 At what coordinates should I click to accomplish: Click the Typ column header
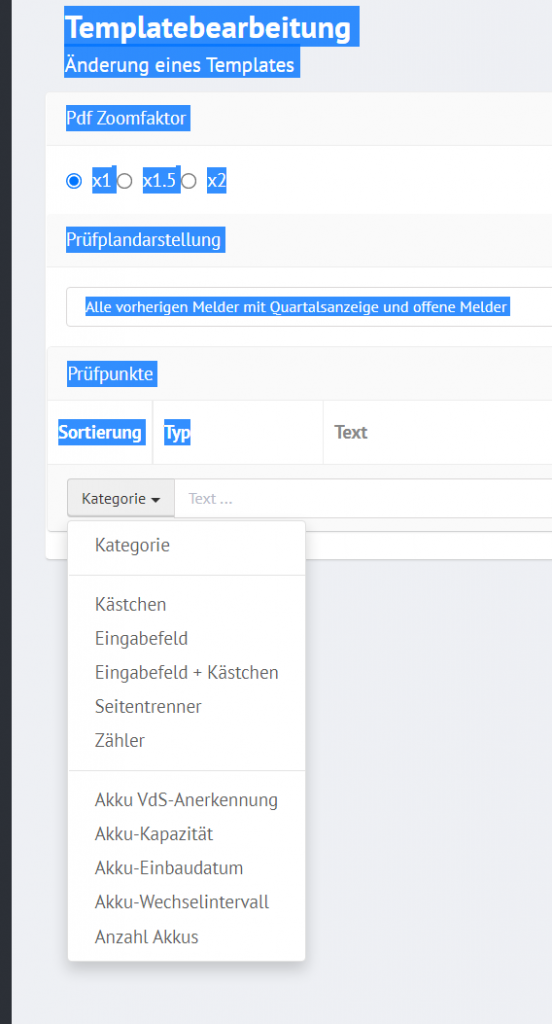tap(177, 432)
